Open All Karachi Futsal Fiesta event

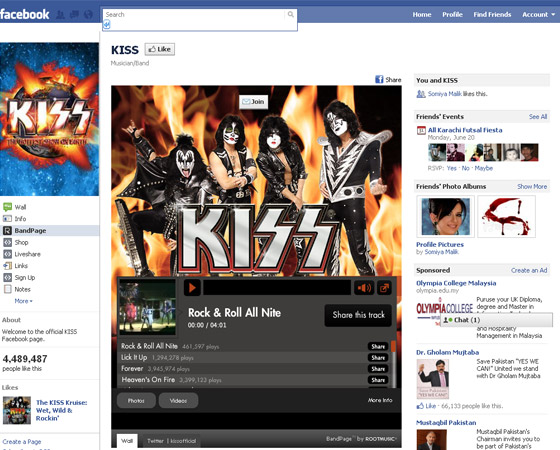465,130
